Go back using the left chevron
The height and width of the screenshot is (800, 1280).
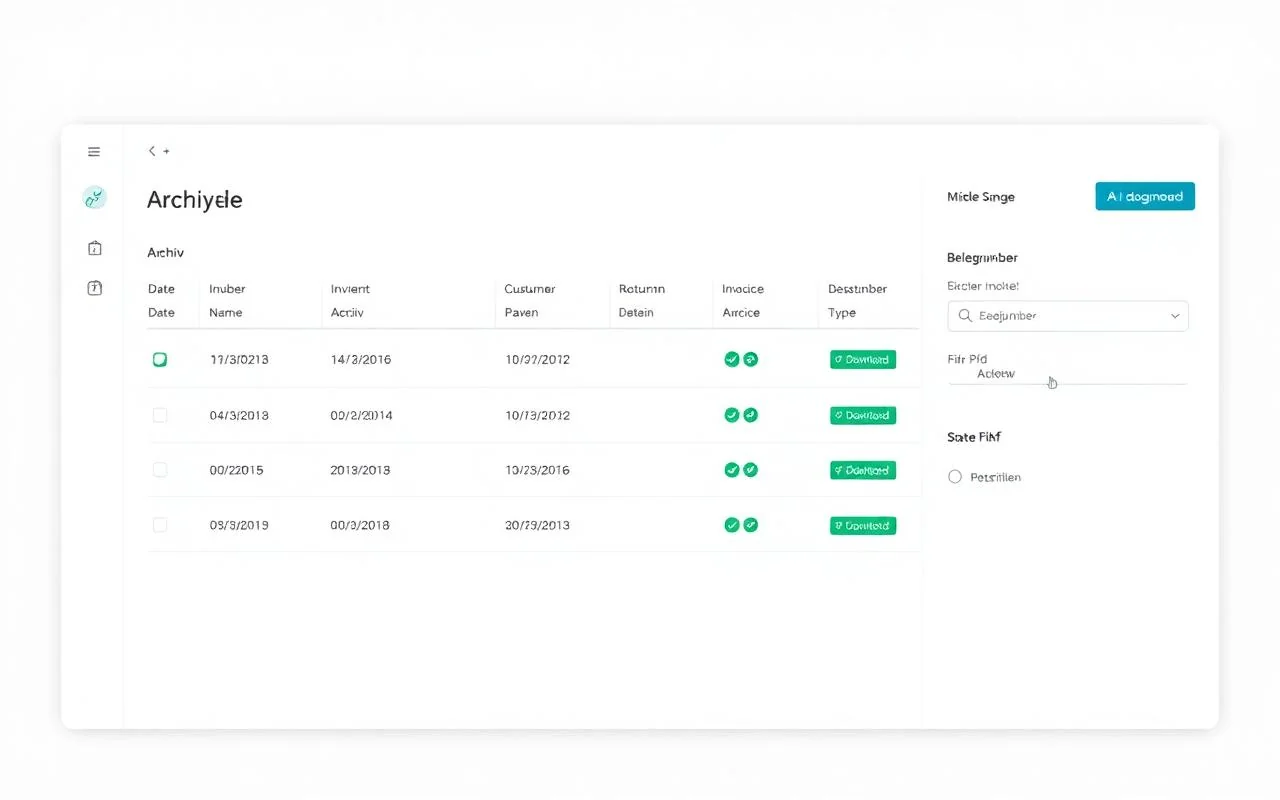(152, 151)
